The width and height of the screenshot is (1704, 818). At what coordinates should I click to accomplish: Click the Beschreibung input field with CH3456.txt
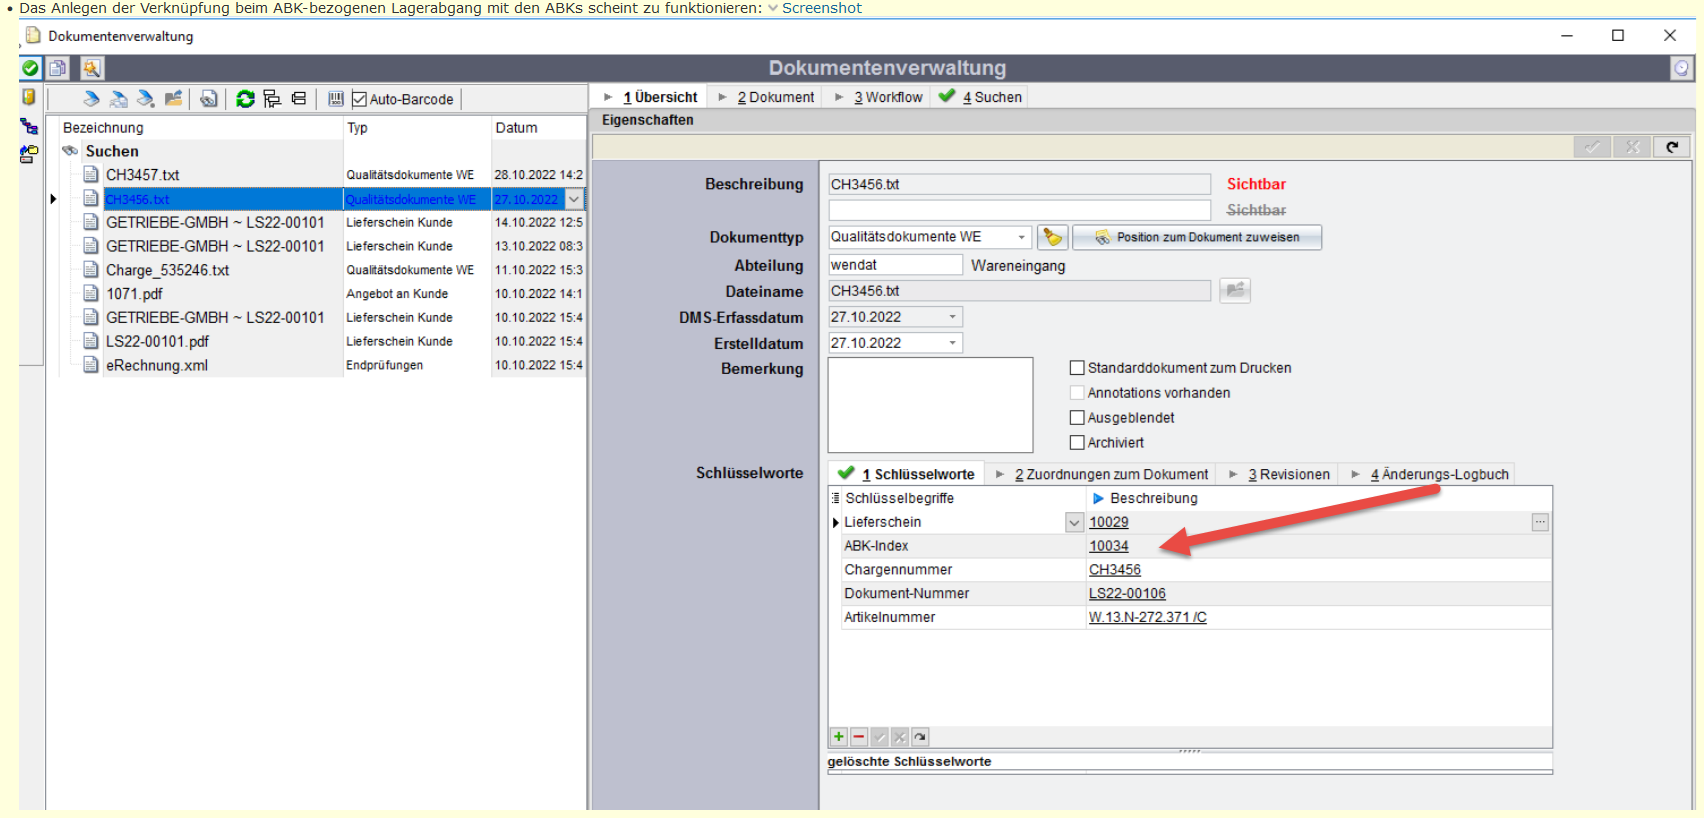(x=1019, y=184)
